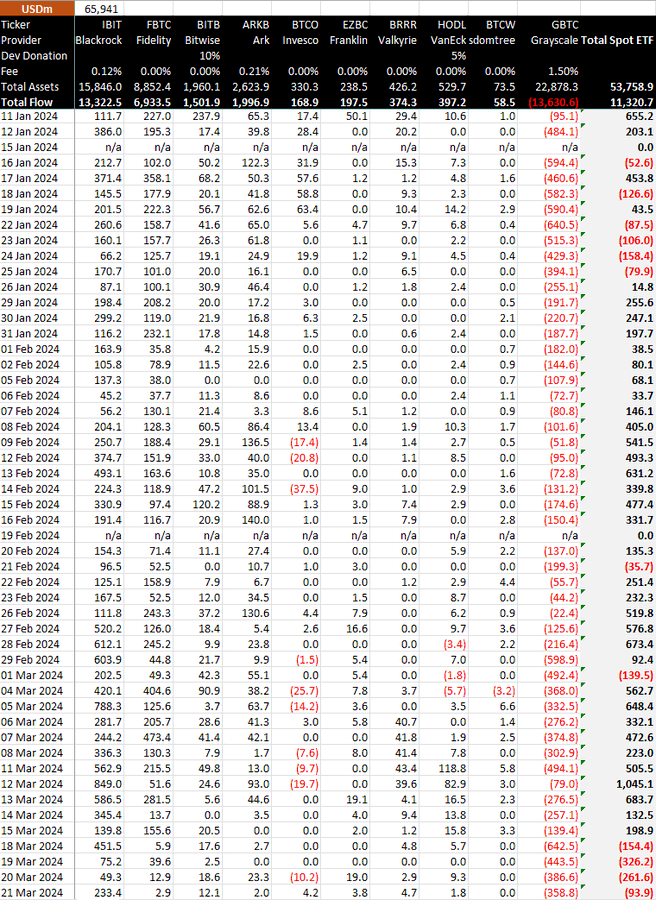Screen dimensions: 656x900
Task: Click HODL value 118.8 on 11 Mar
Action: pos(453,769)
